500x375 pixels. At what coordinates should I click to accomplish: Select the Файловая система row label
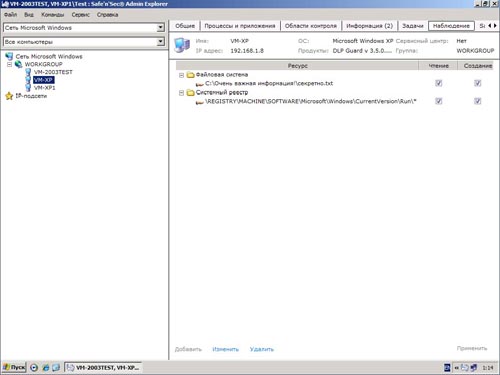click(222, 75)
